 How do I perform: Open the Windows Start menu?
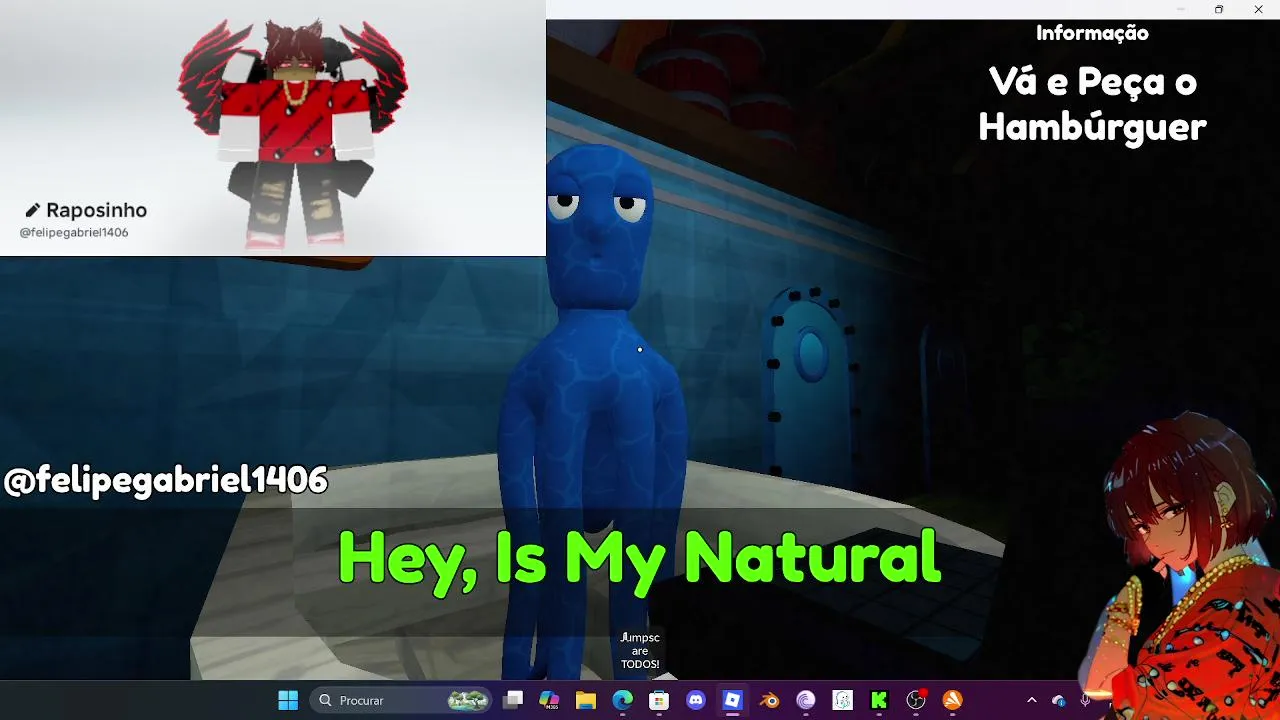point(288,700)
